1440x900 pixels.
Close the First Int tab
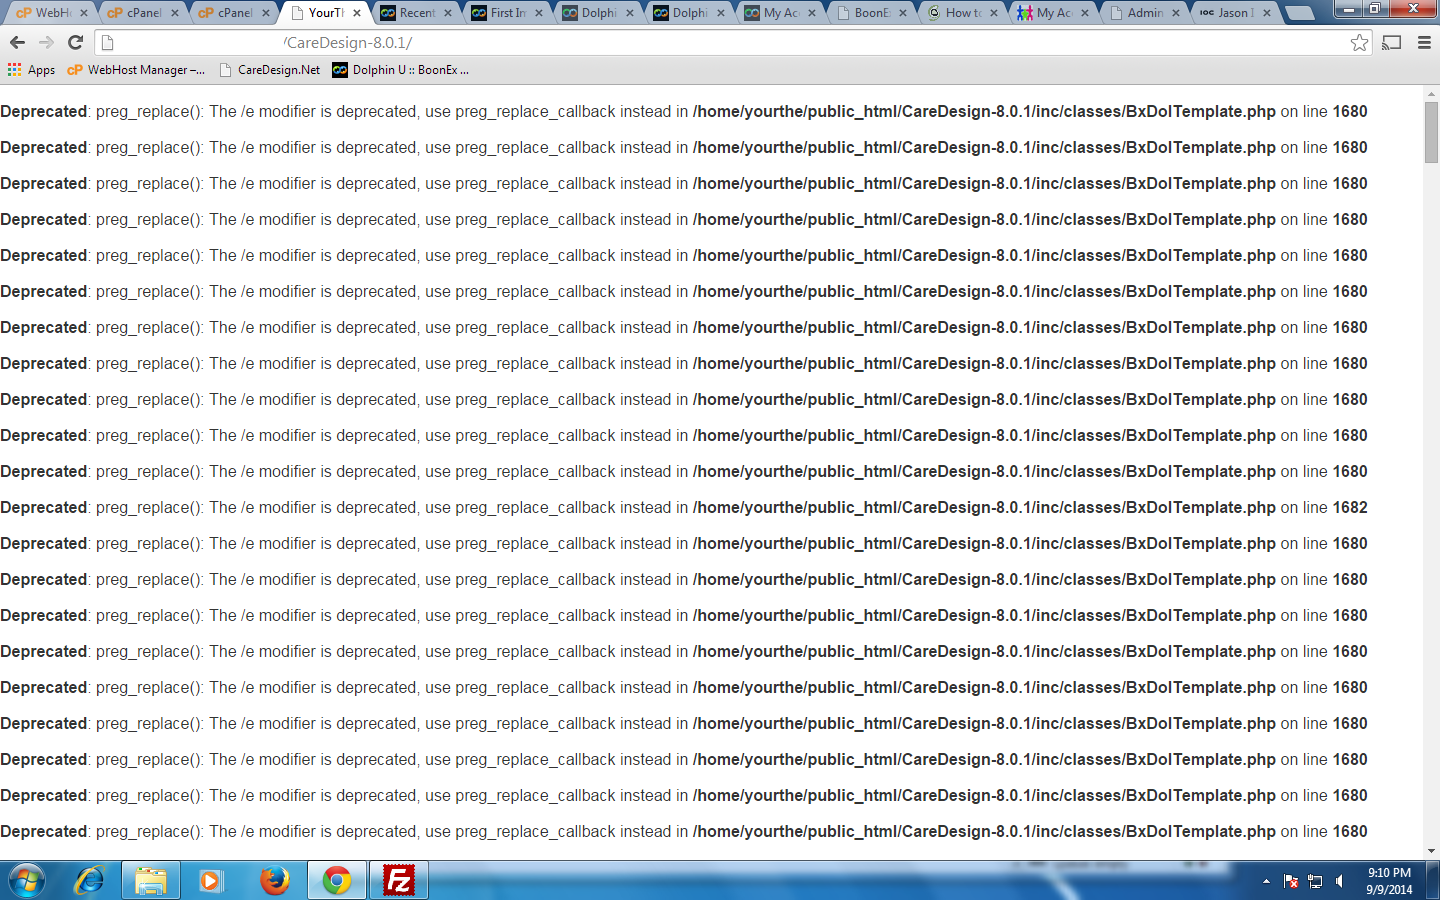[x=539, y=13]
